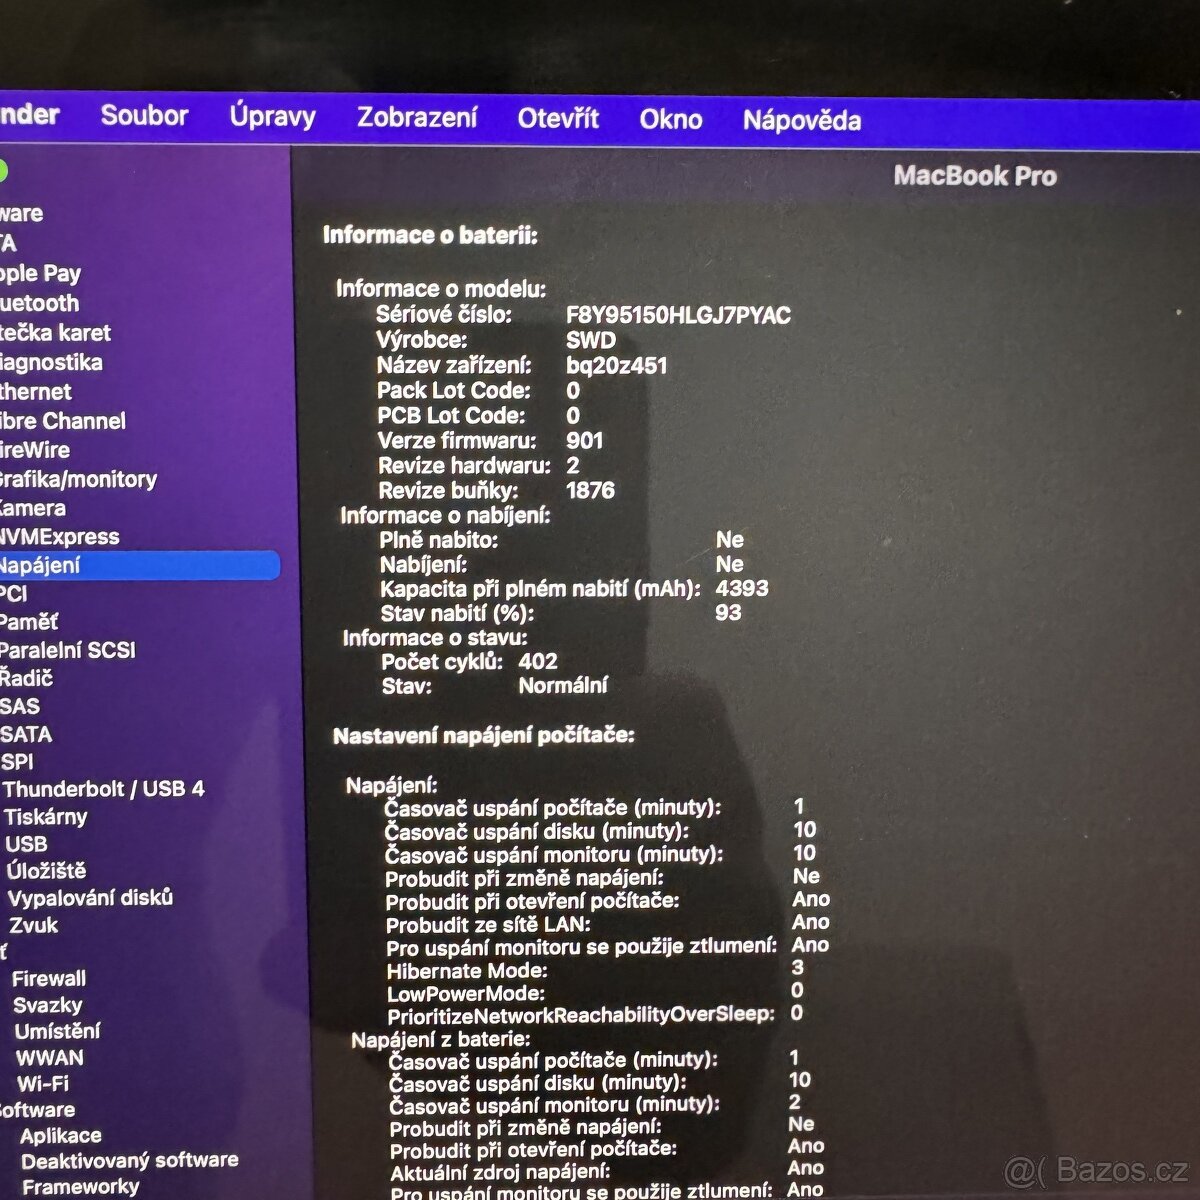
Task: Click the device name bq20z451
Action: pyautogui.click(x=616, y=365)
